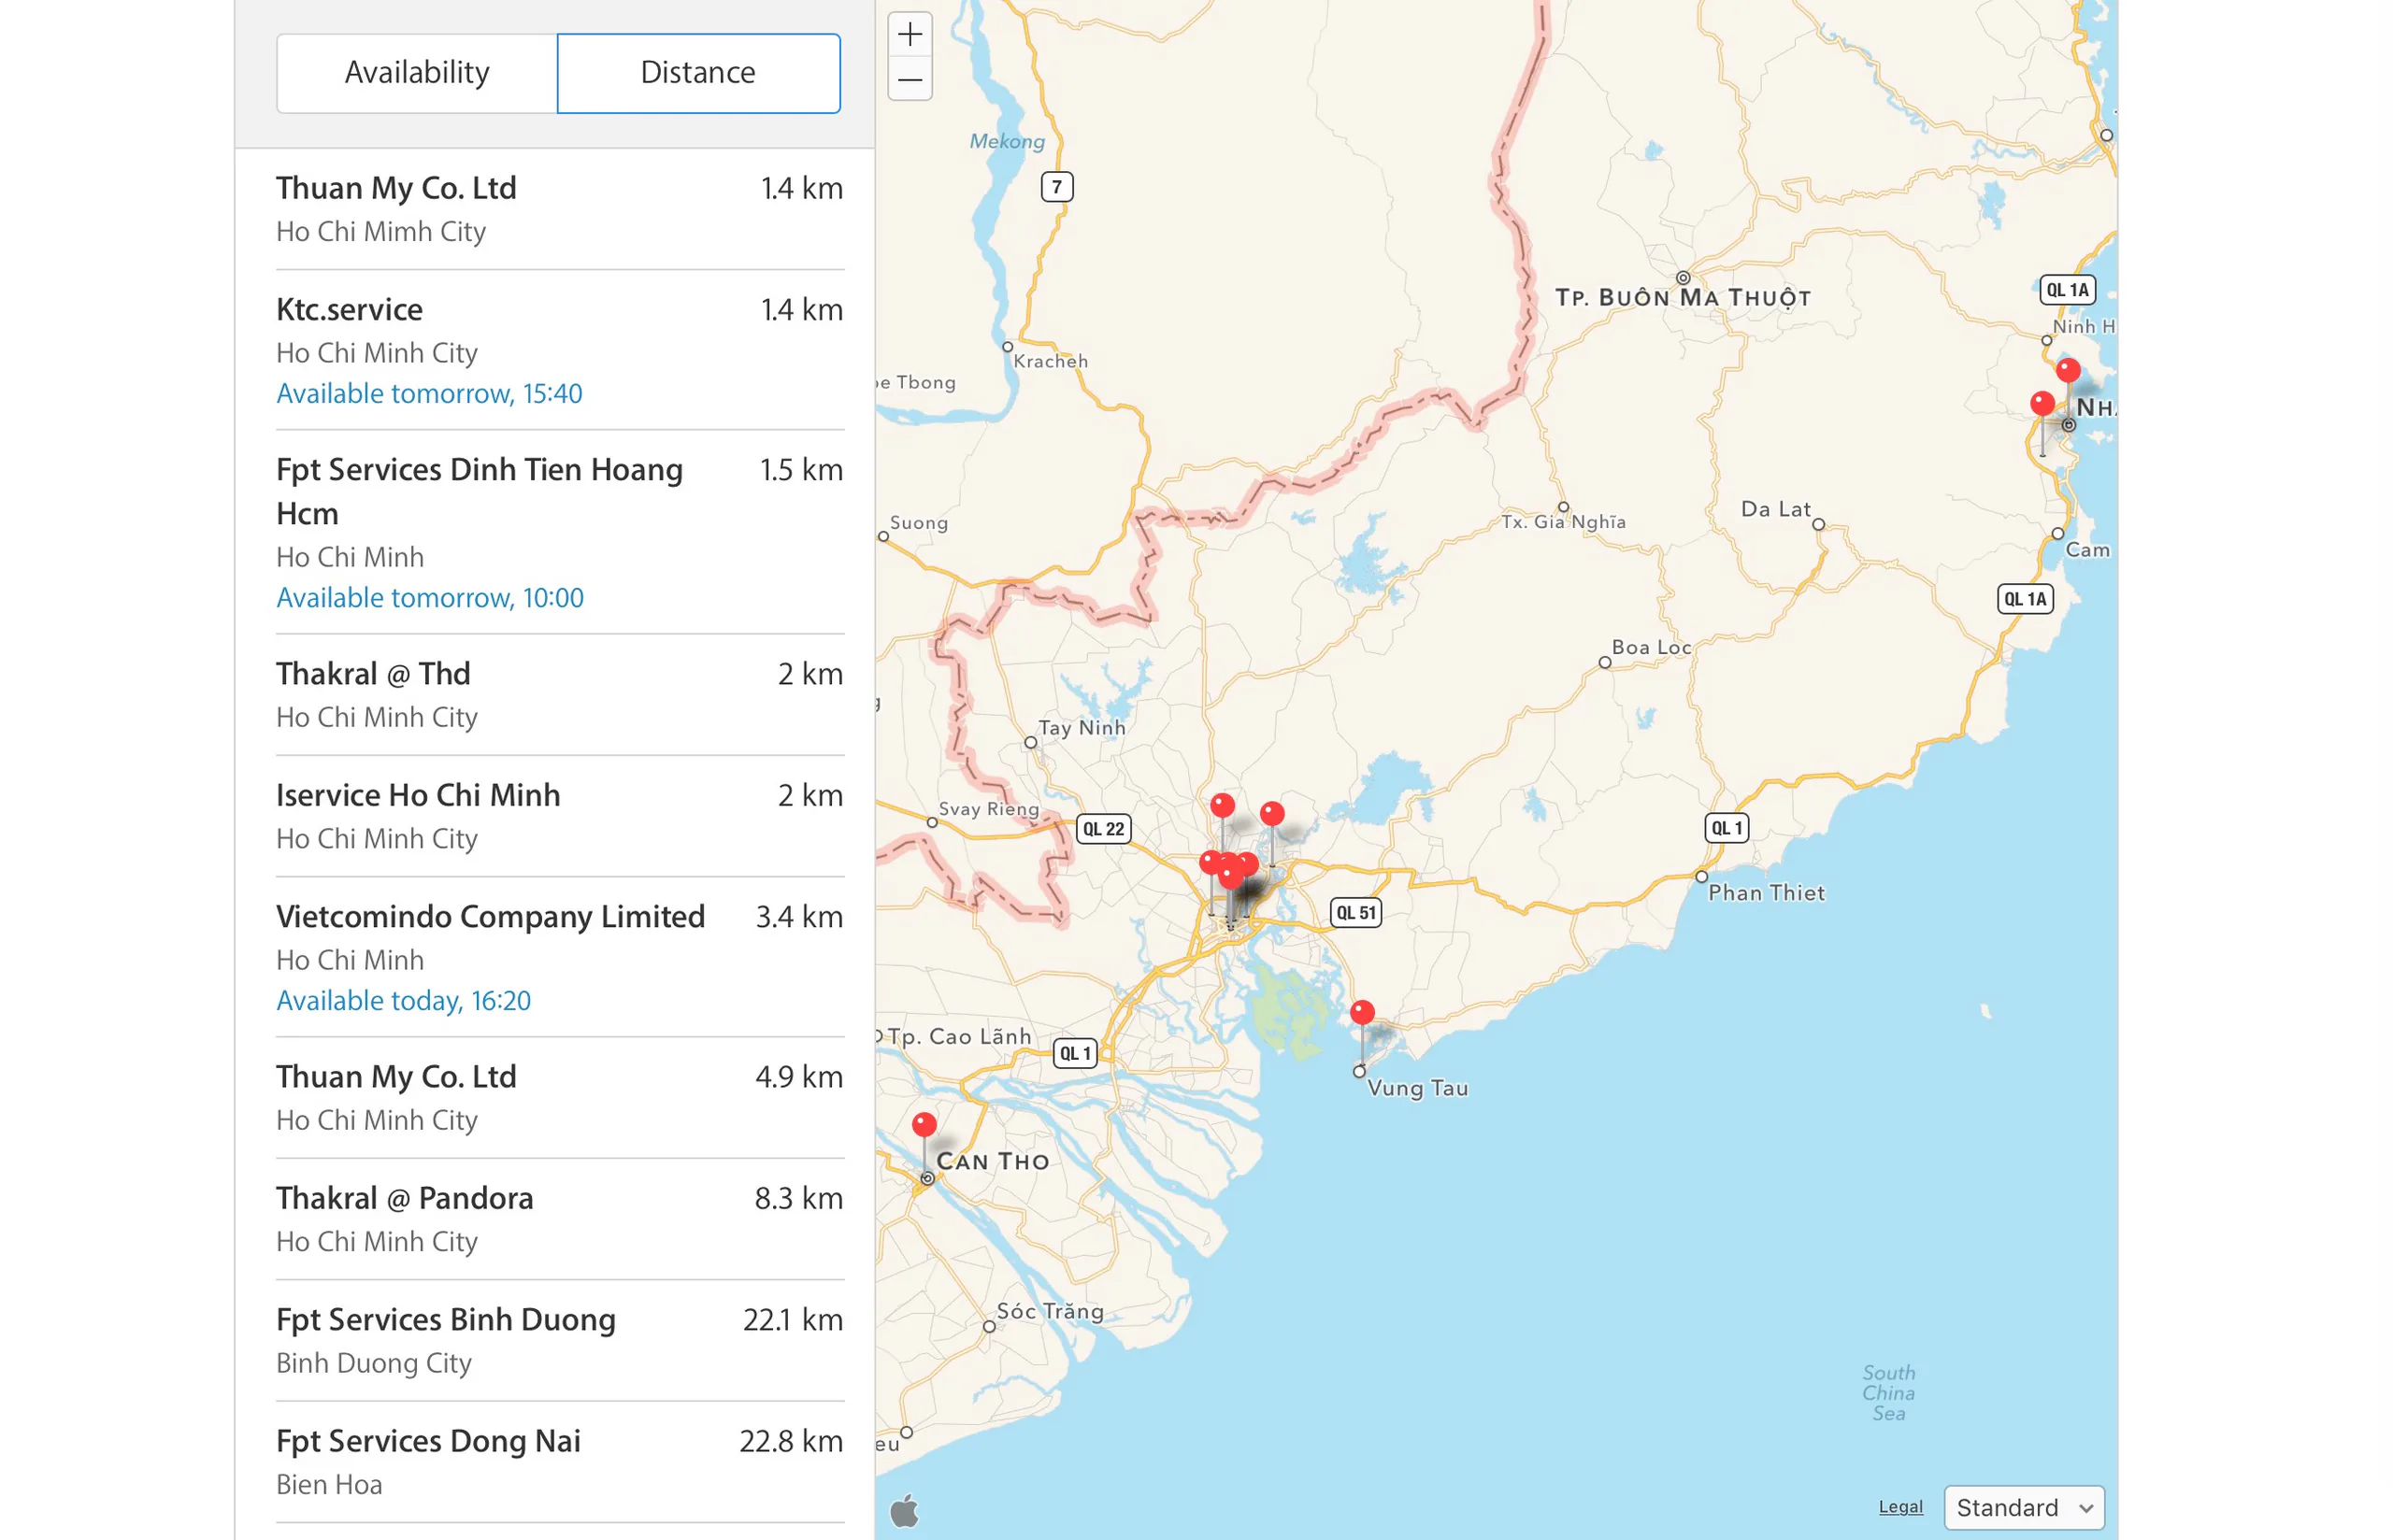Open the Legal link

point(1900,1507)
